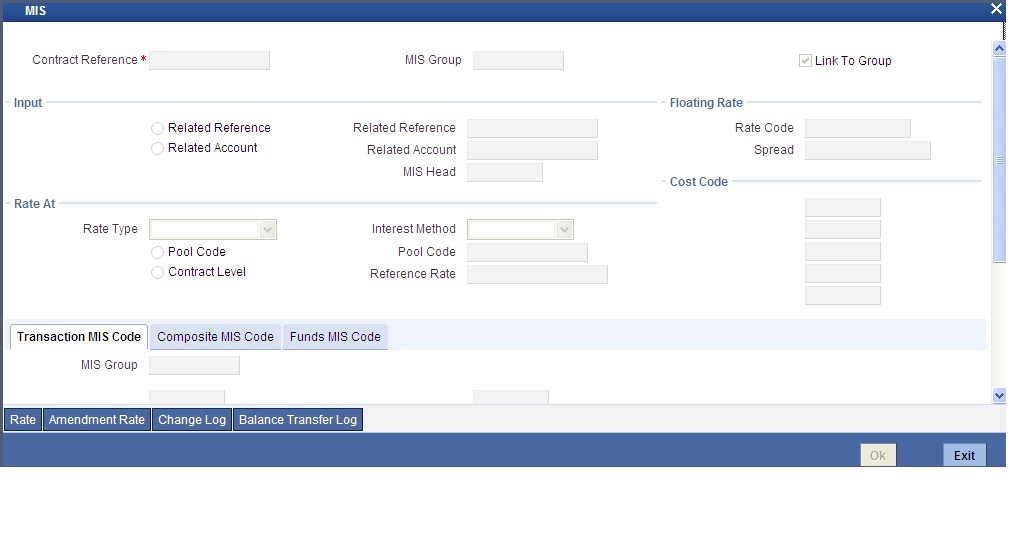Open the Change Log
This screenshot has width=1022, height=547.
coord(192,420)
